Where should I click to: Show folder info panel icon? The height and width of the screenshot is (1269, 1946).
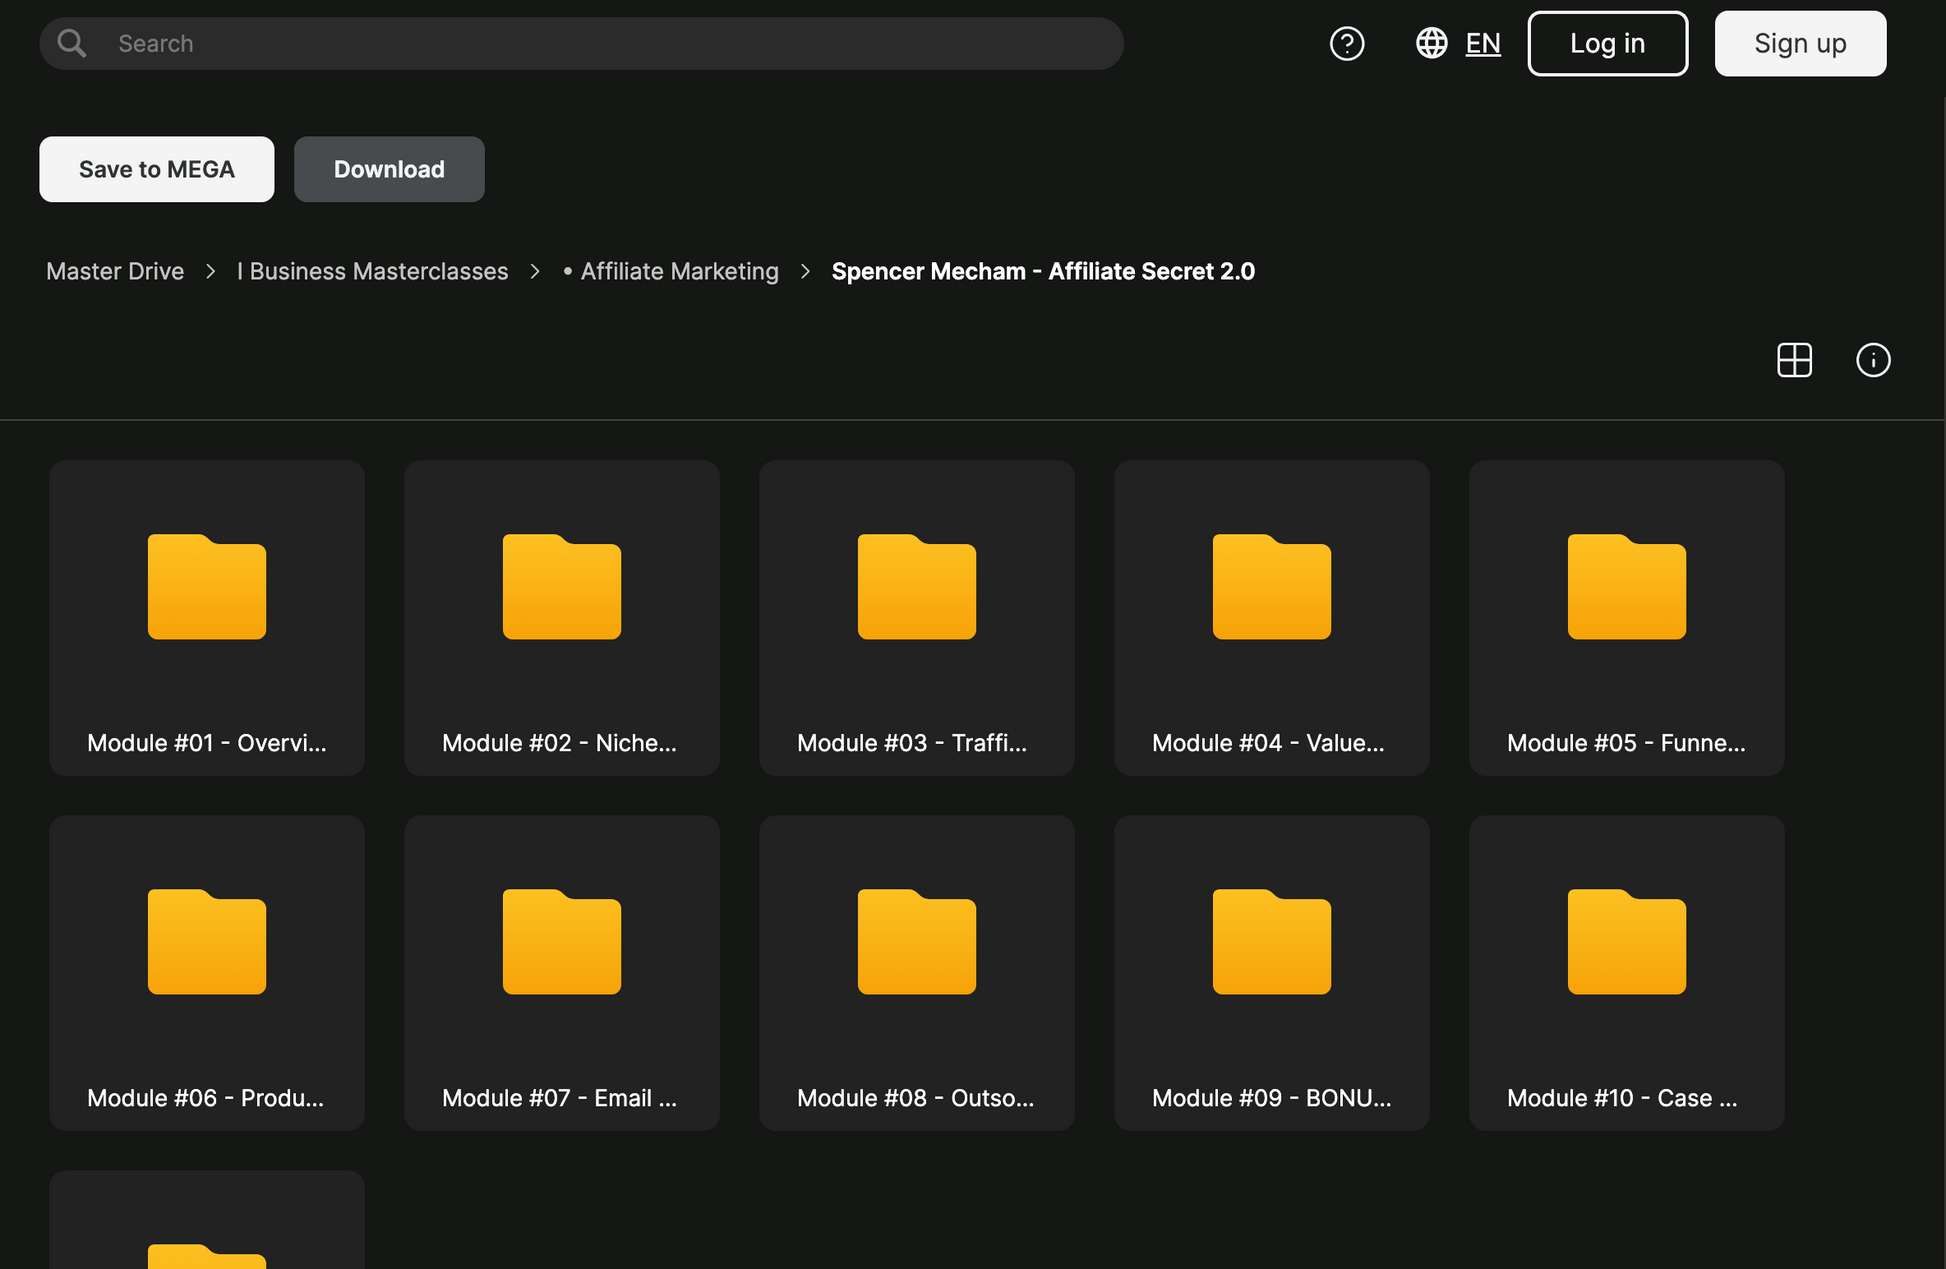tap(1873, 360)
